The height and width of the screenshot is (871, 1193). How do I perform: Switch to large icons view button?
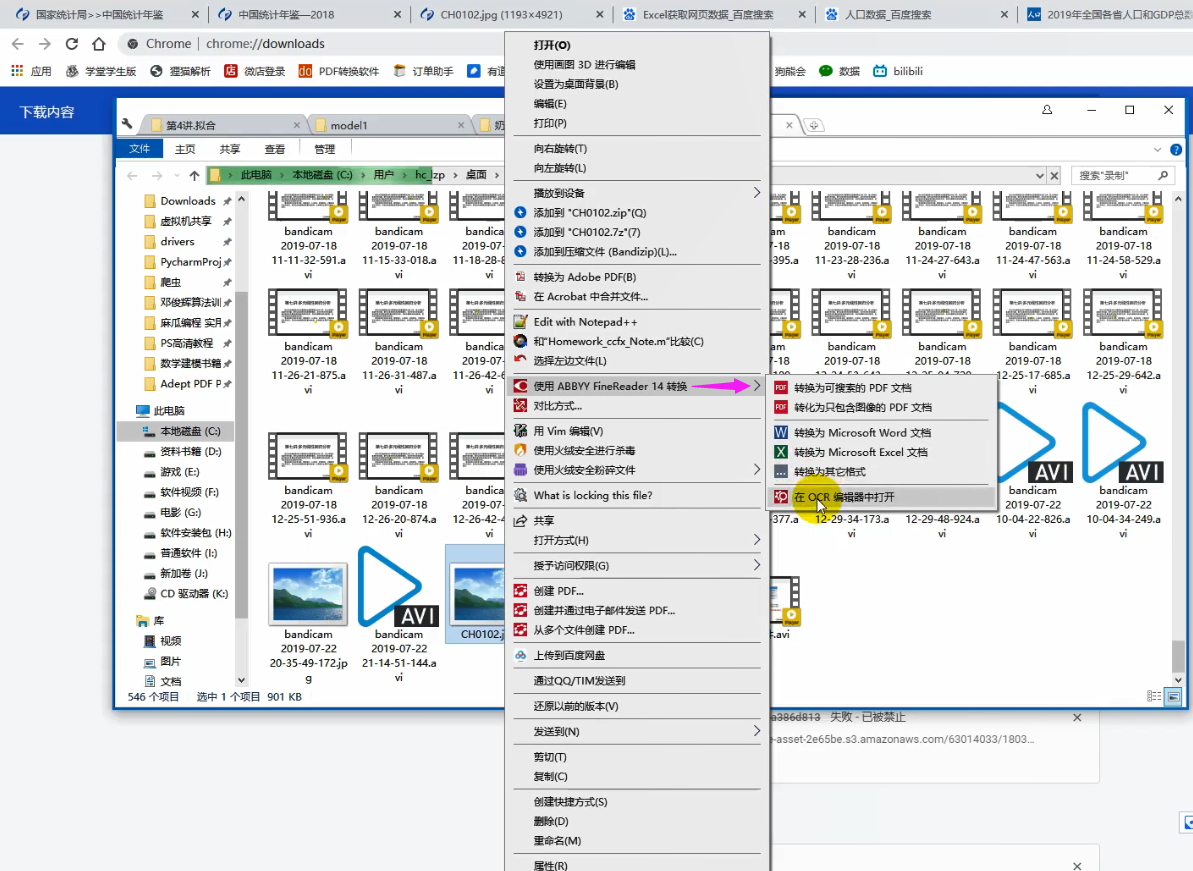pyautogui.click(x=1173, y=696)
